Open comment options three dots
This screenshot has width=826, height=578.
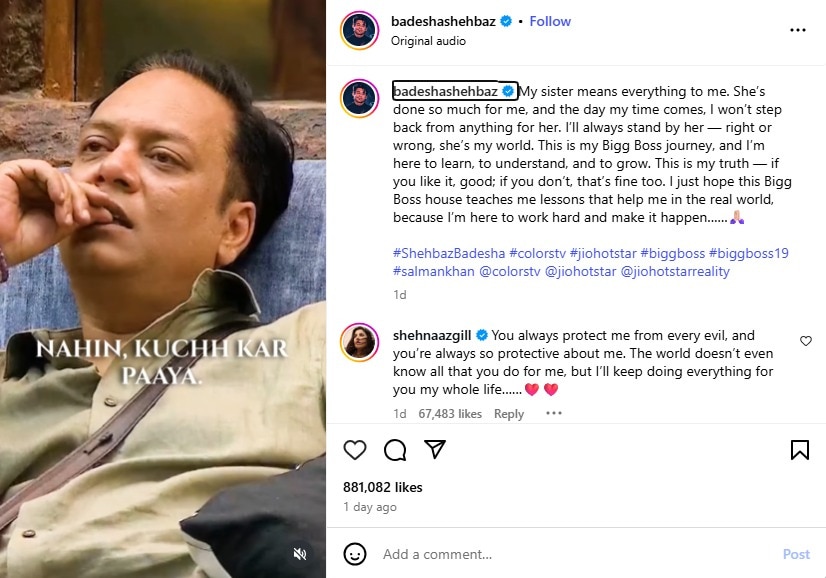pos(554,414)
